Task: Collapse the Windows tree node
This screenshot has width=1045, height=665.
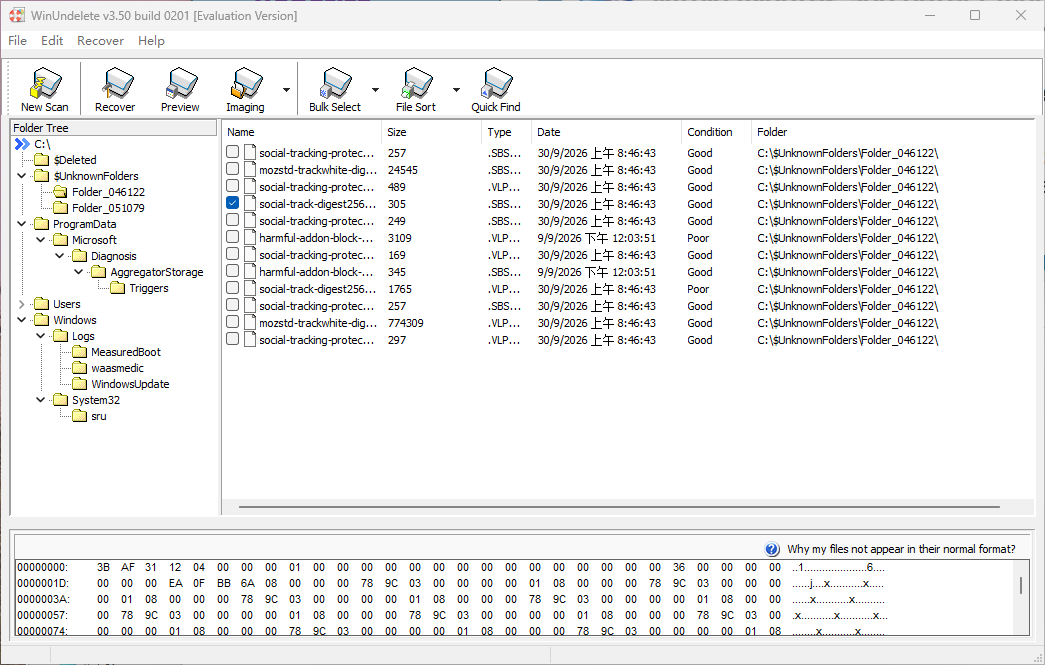Action: pyautogui.click(x=22, y=320)
